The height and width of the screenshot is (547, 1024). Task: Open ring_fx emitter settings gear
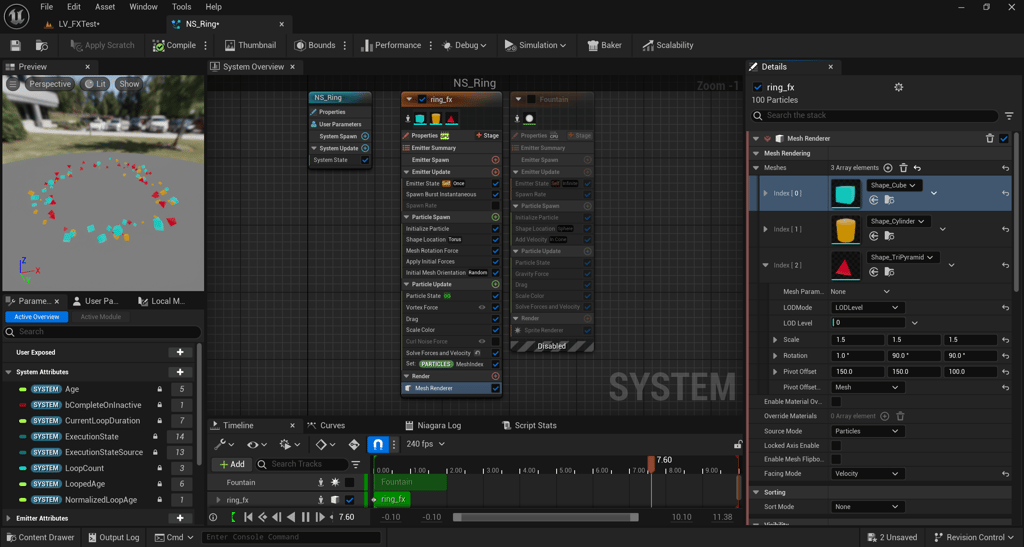tap(898, 88)
